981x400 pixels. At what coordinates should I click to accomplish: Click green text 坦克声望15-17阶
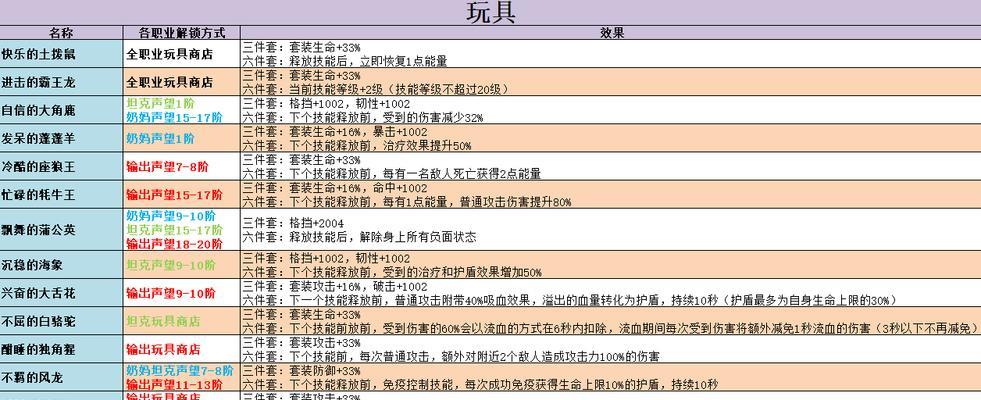click(x=174, y=230)
